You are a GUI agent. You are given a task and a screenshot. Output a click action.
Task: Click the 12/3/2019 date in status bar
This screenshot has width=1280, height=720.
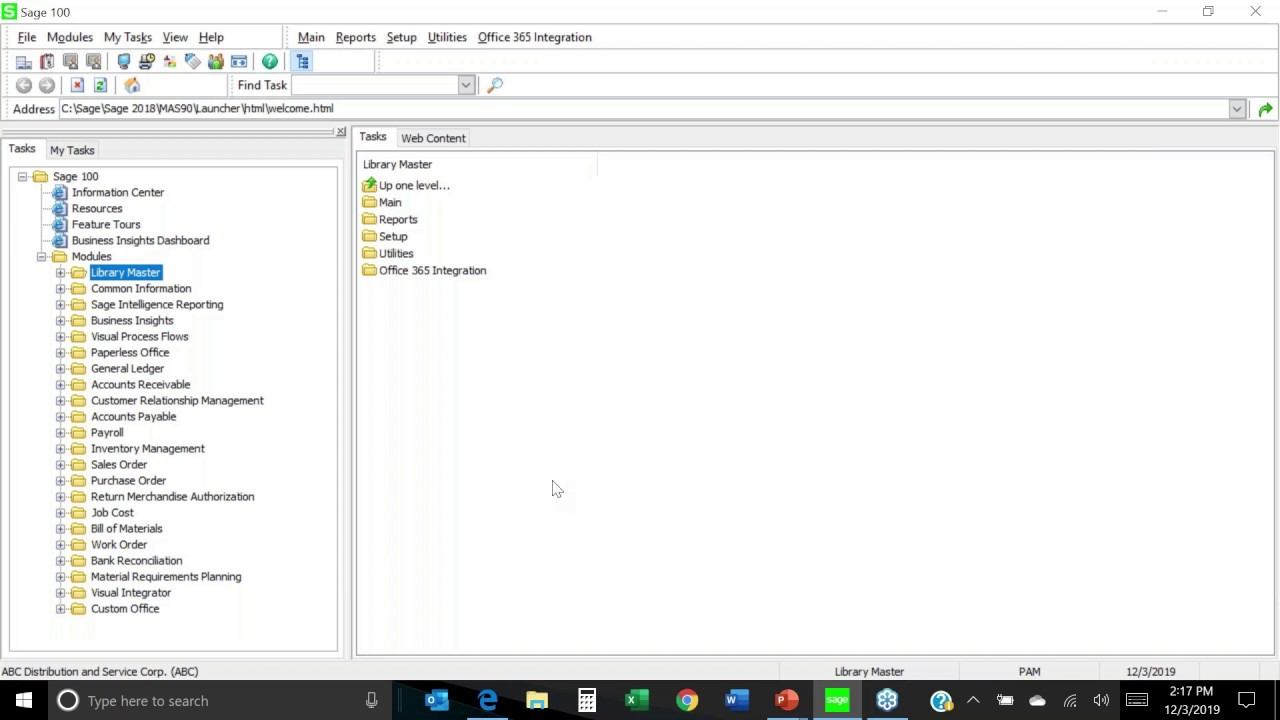[x=1150, y=672]
